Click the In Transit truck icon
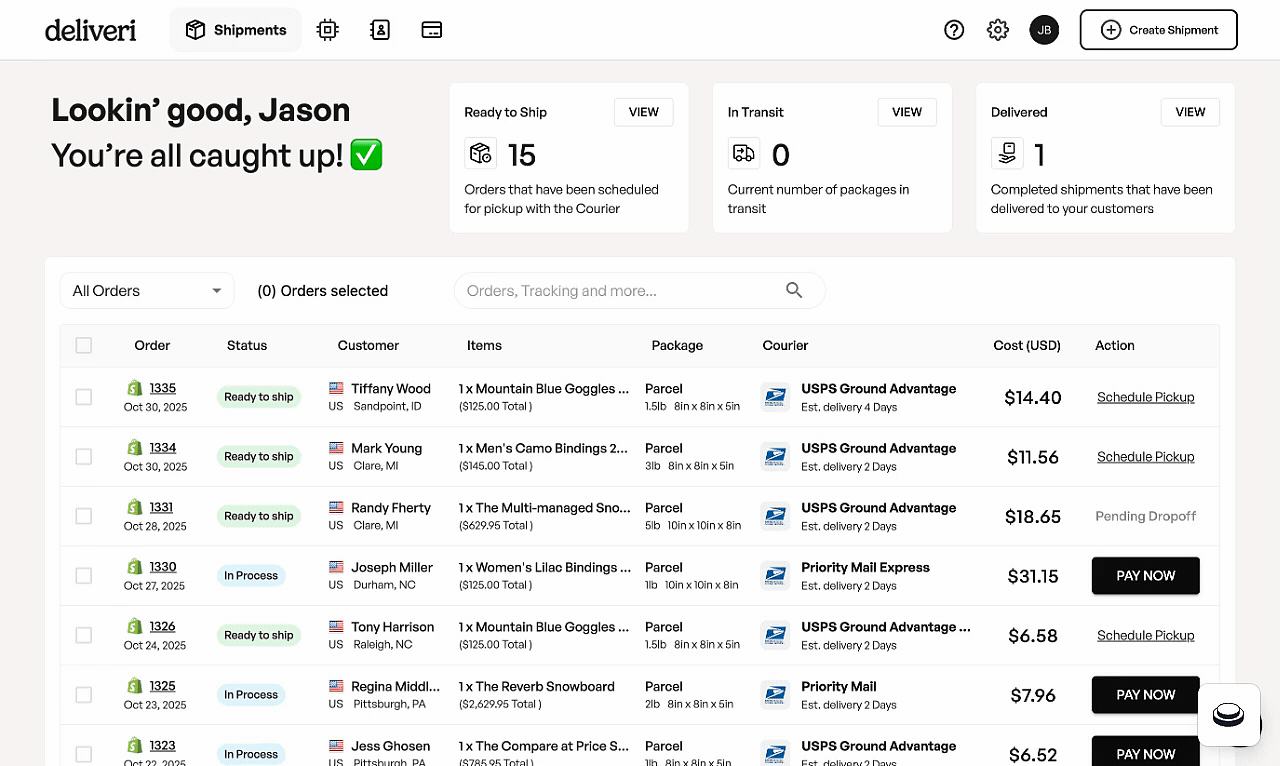Screen dimensions: 1280x766 coord(744,153)
